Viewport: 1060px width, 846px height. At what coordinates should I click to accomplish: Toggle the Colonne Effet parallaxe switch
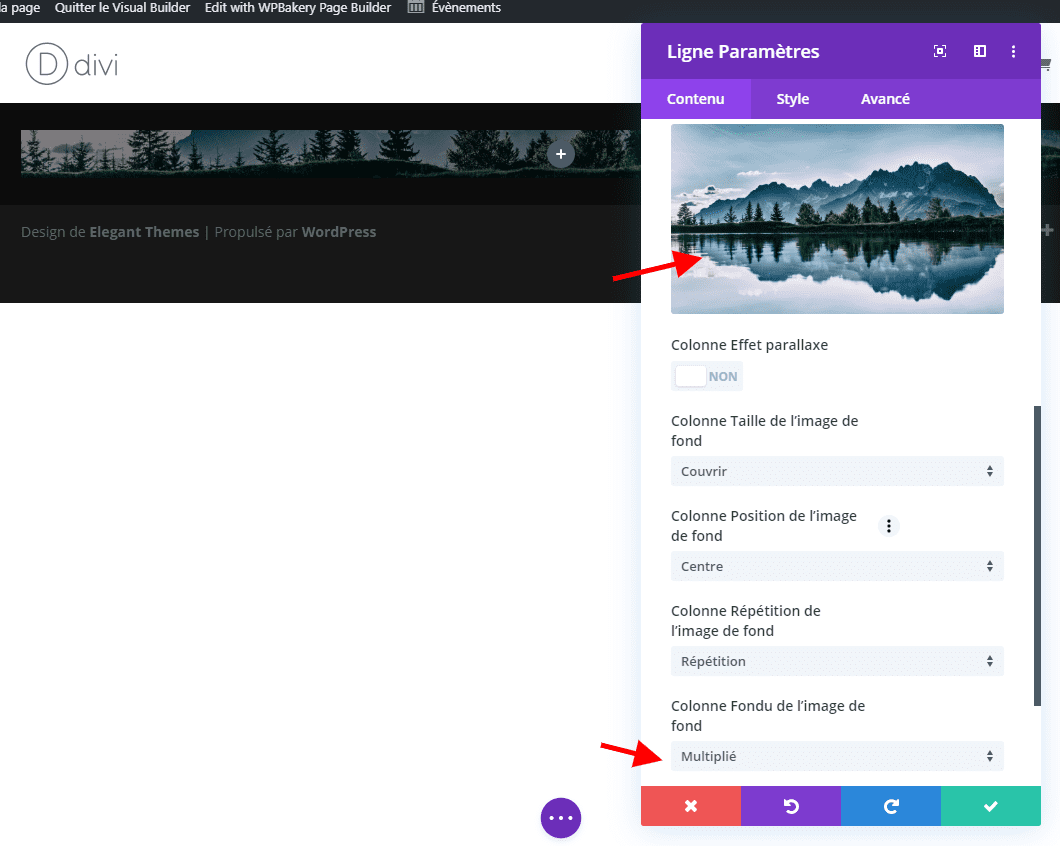click(x=706, y=377)
